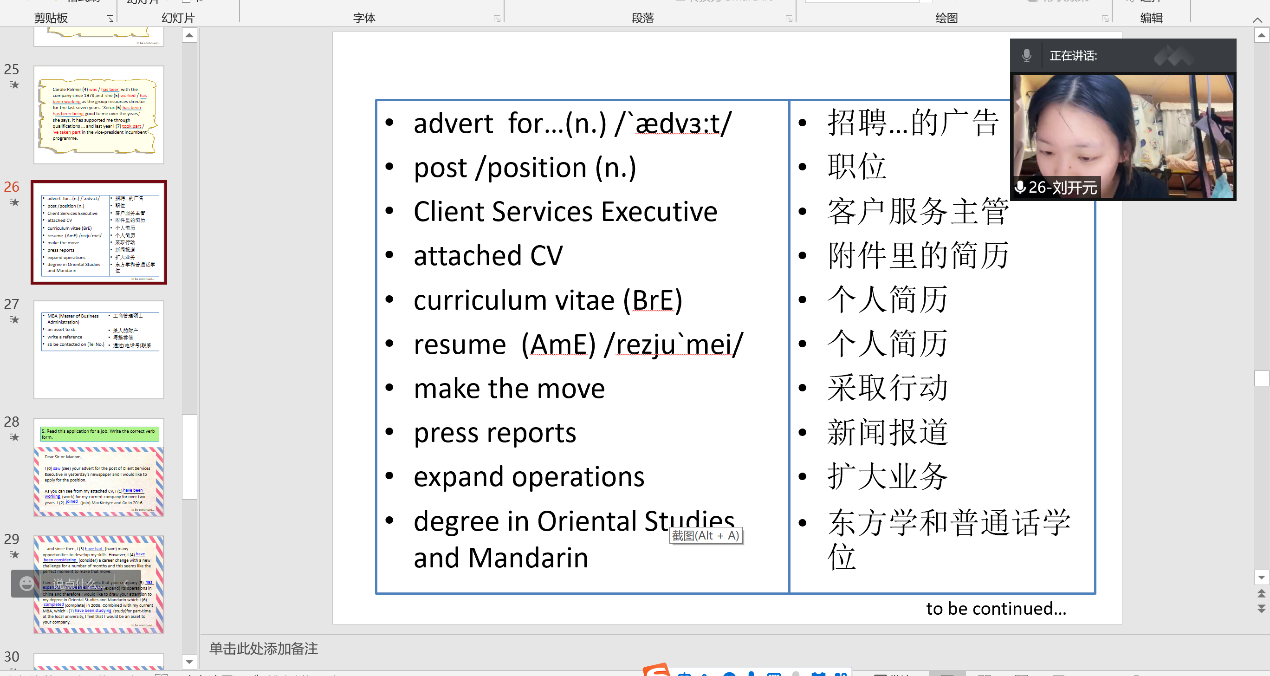The image size is (1270, 676).
Task: Select slide 27 thumbnail in the panel
Action: [x=98, y=349]
